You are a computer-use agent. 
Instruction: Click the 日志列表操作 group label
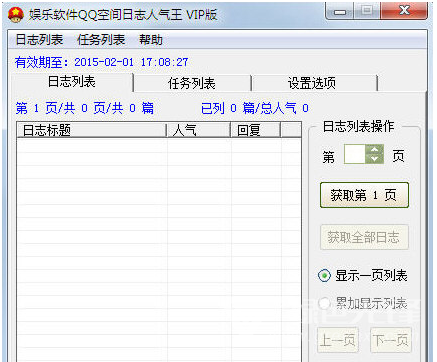point(358,126)
